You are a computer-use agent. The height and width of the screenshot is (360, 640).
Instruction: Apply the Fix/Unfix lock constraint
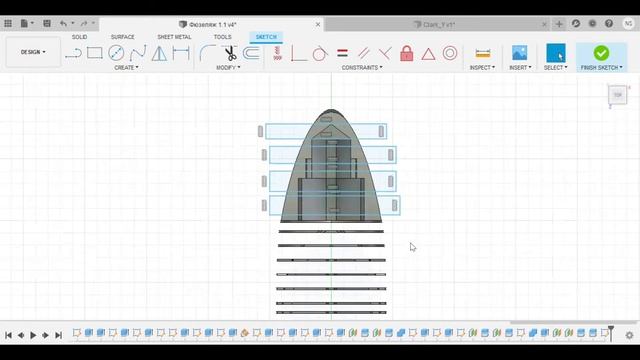pos(407,53)
